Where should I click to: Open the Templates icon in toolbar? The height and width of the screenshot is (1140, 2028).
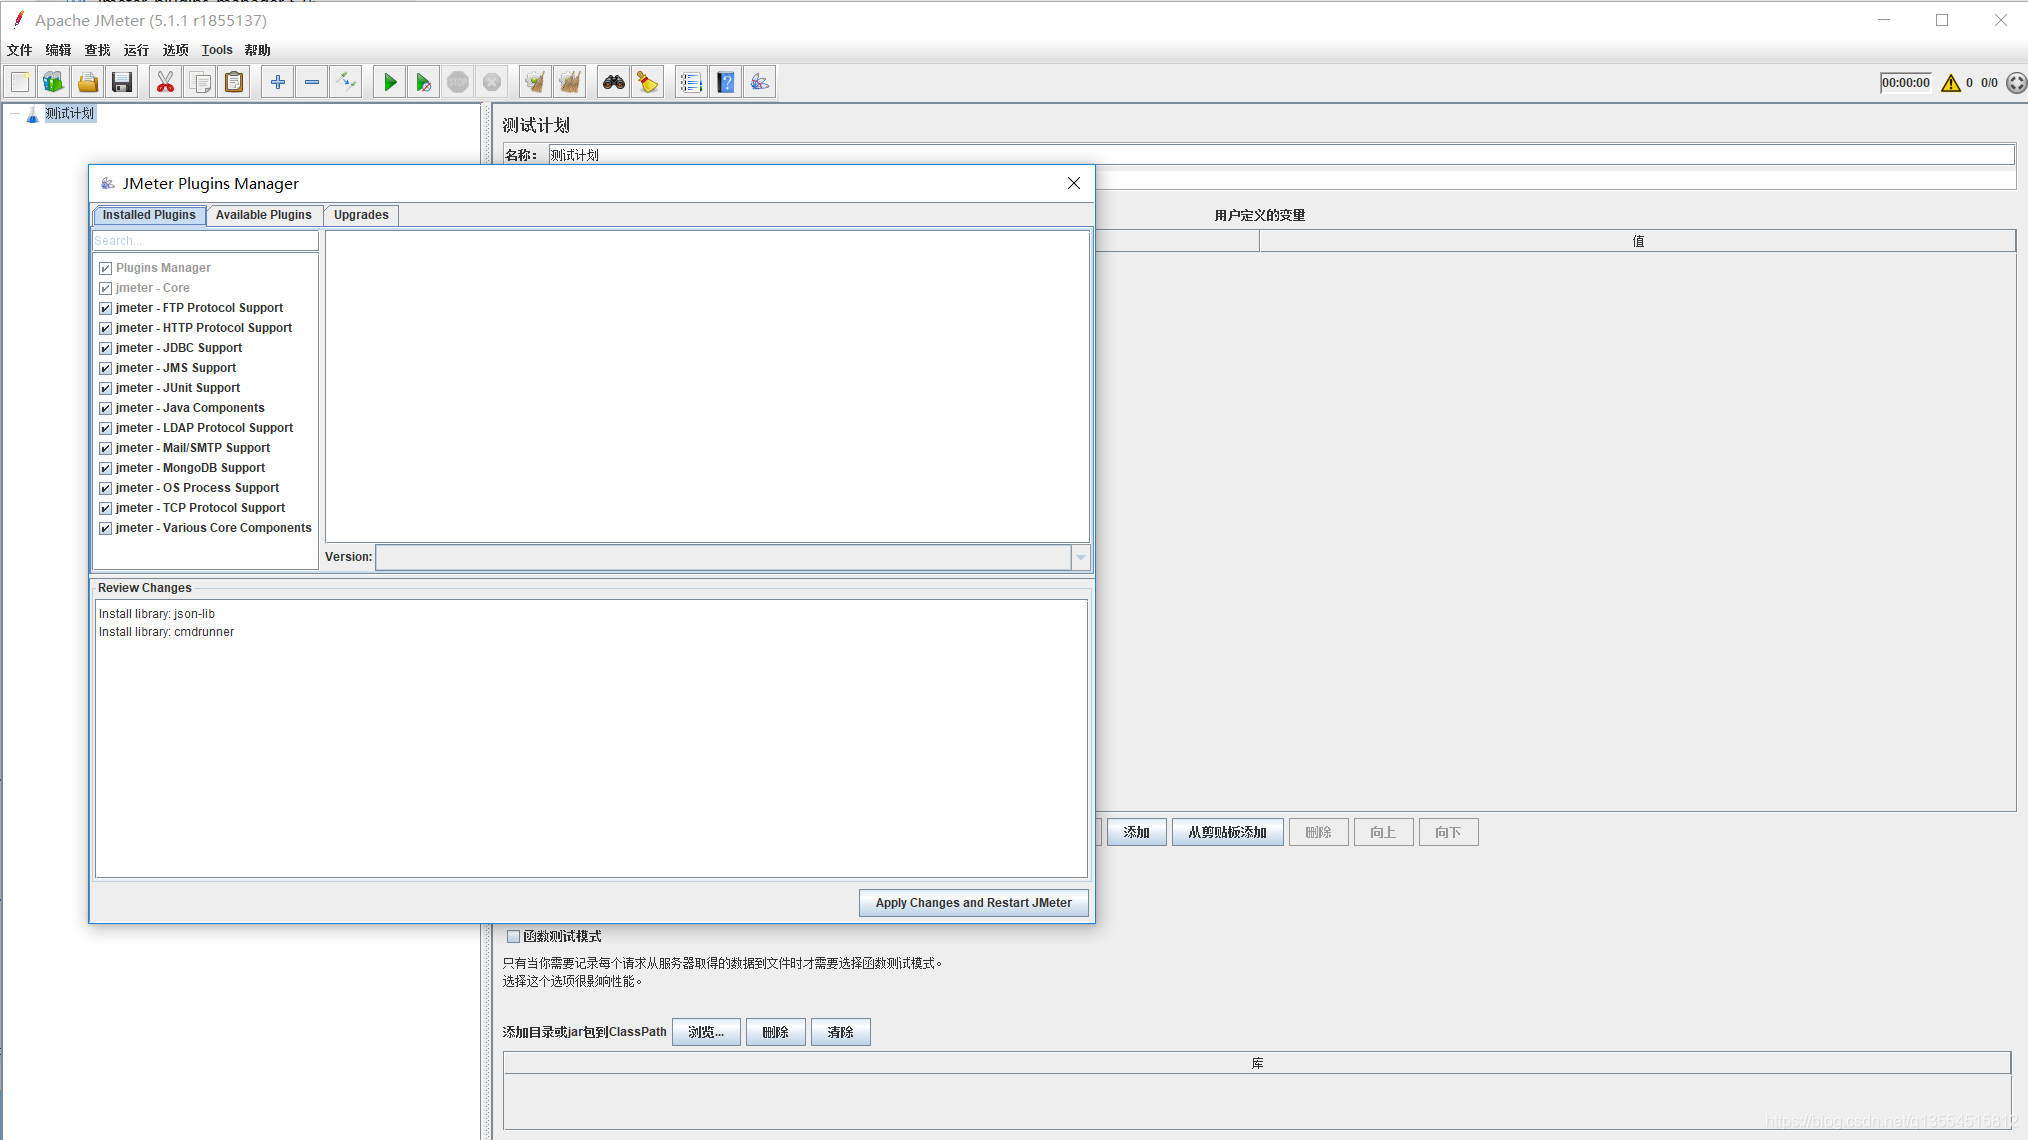(x=54, y=82)
